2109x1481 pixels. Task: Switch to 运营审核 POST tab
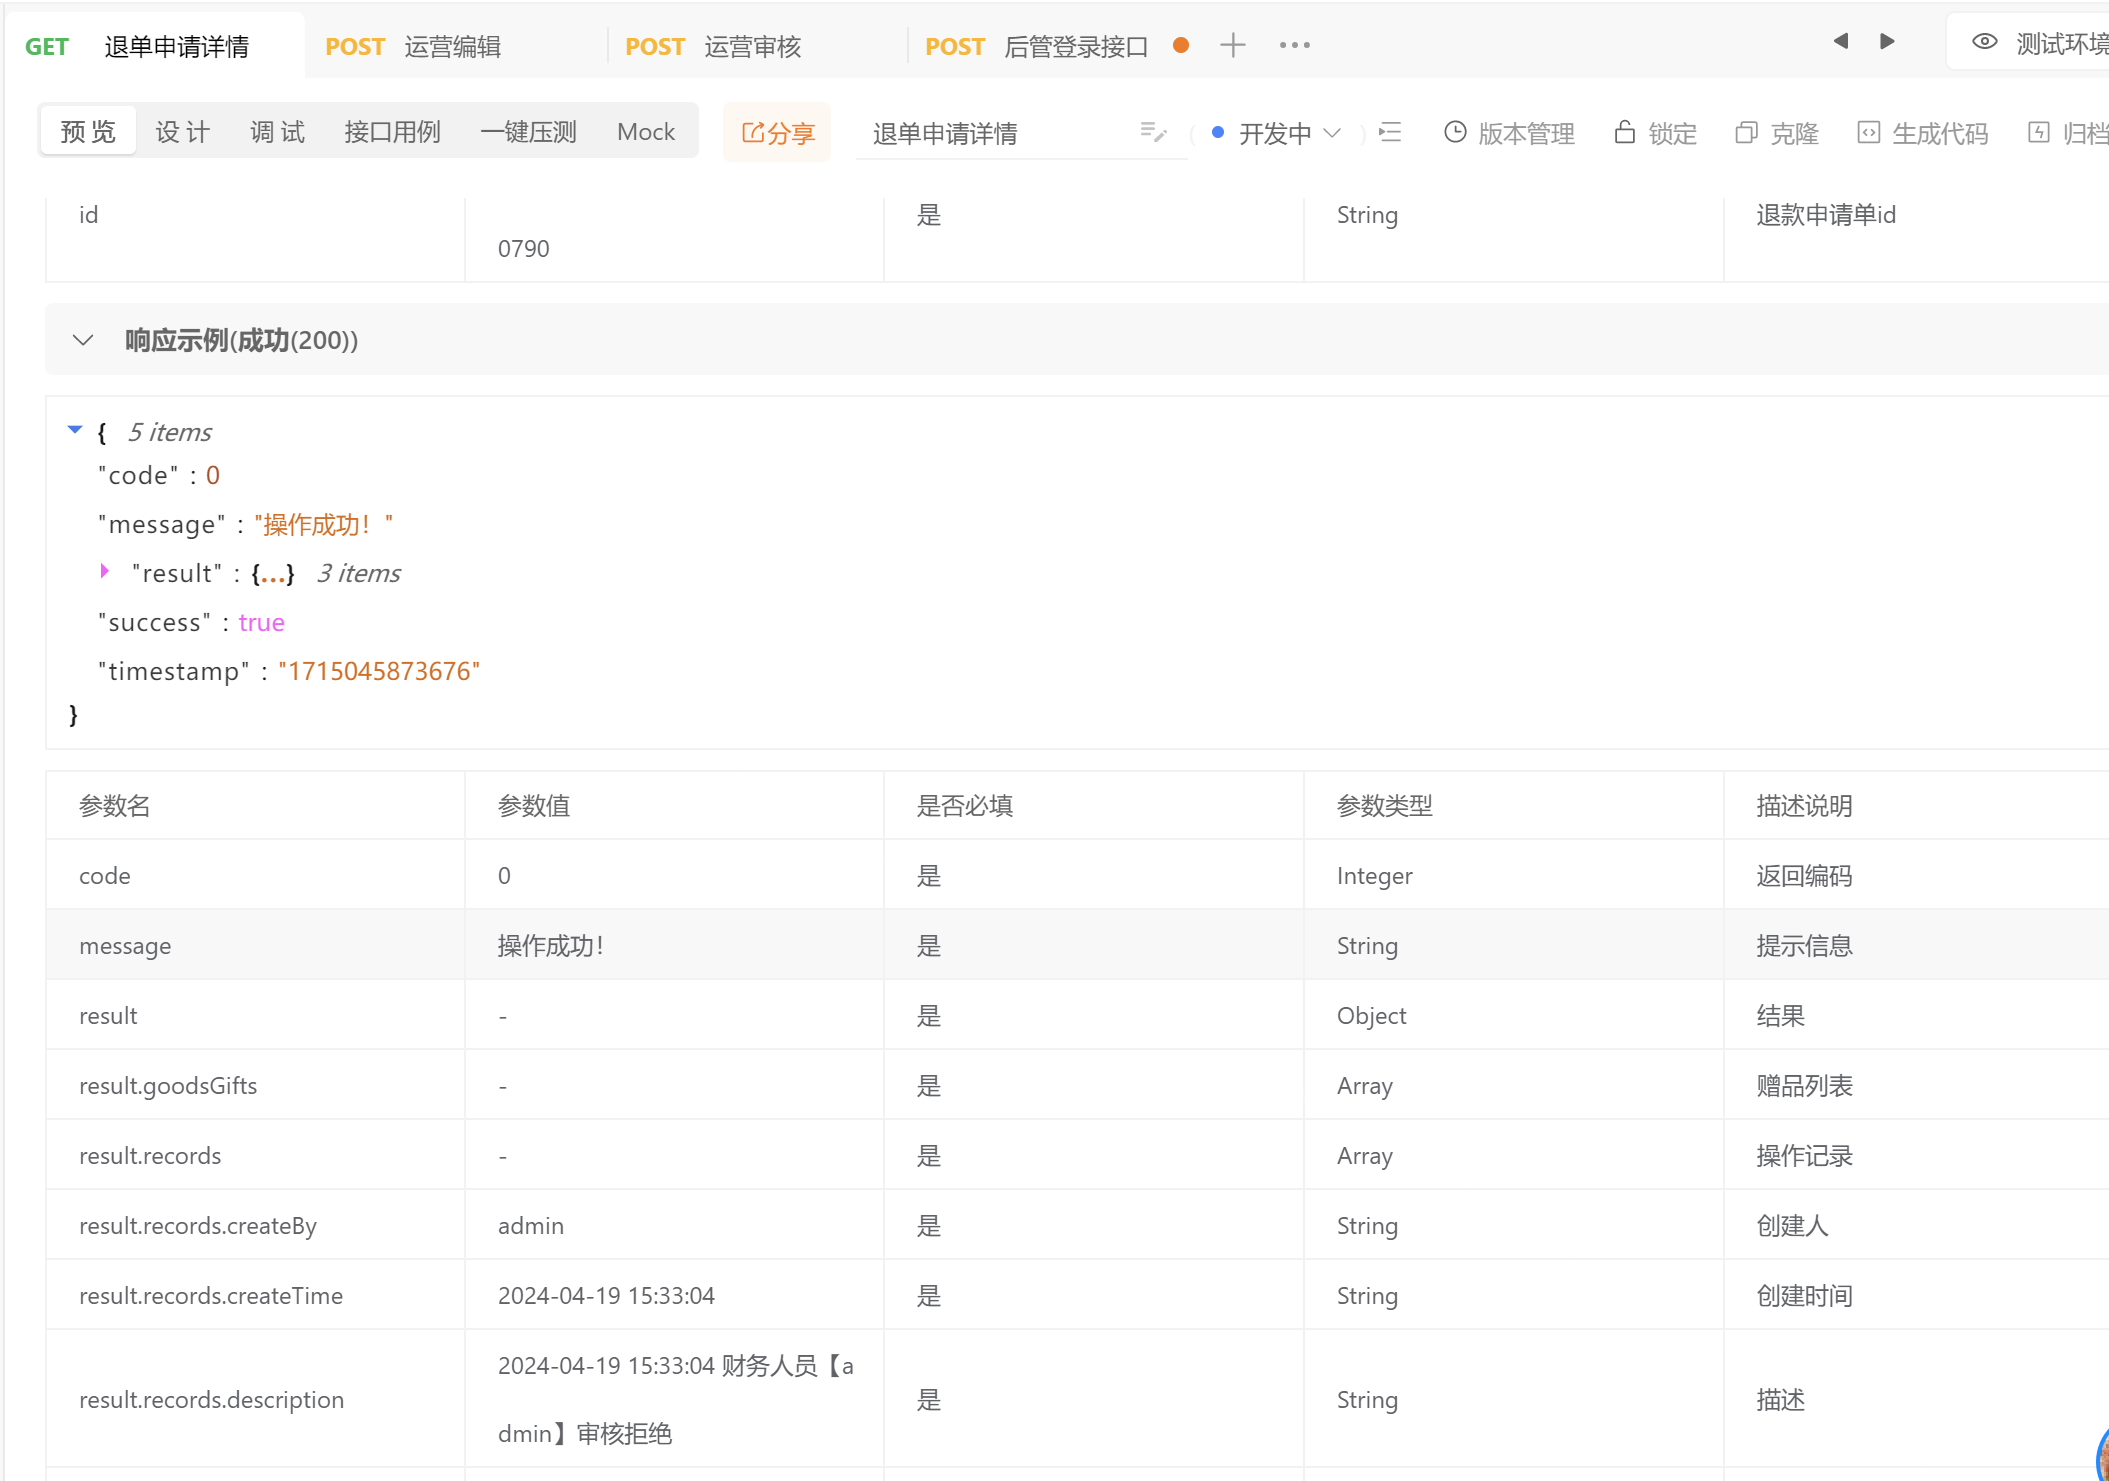click(x=756, y=46)
